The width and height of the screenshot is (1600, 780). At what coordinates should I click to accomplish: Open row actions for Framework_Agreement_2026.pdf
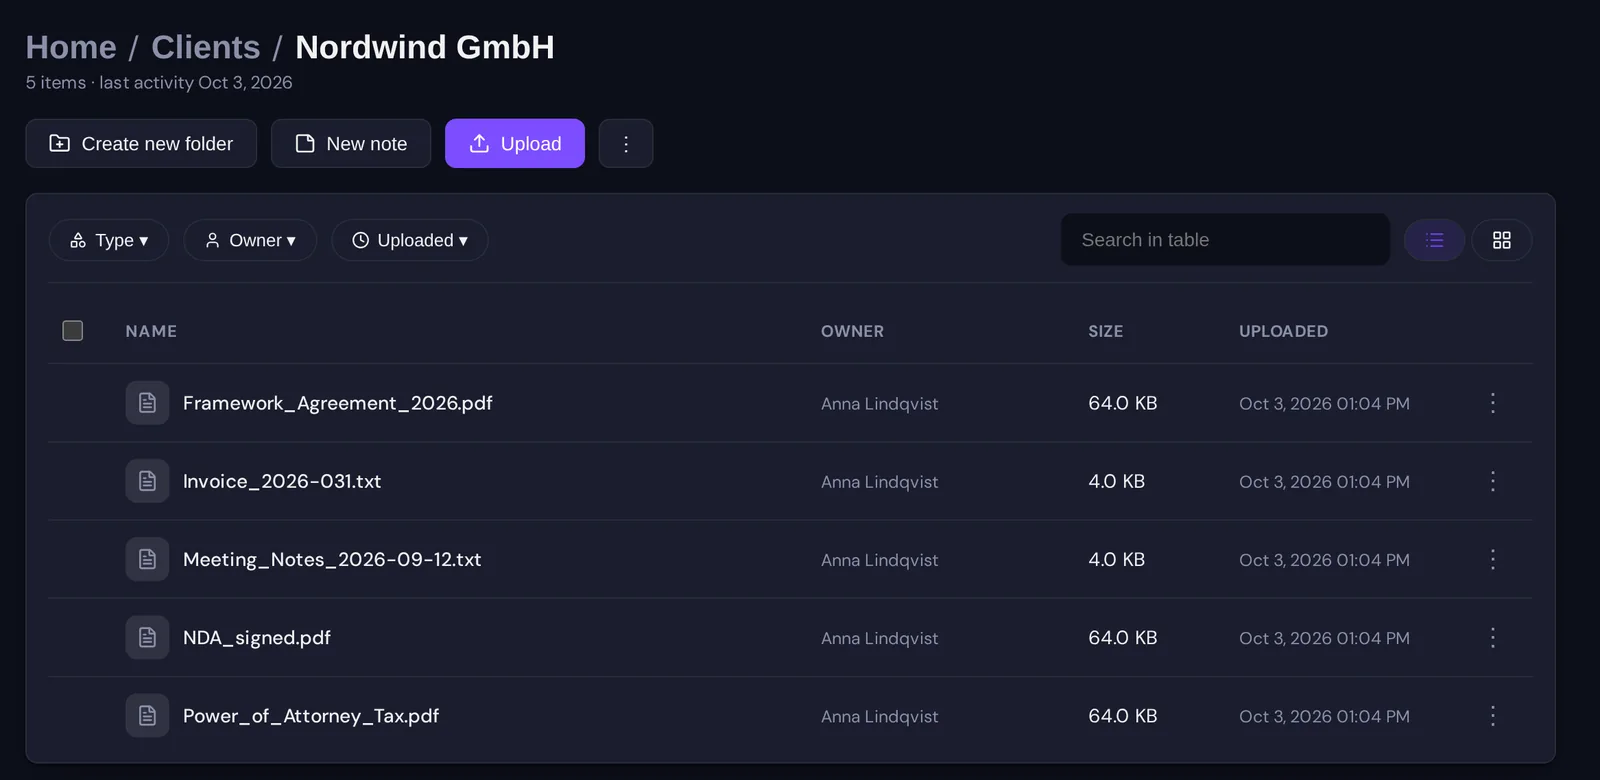pyautogui.click(x=1492, y=403)
